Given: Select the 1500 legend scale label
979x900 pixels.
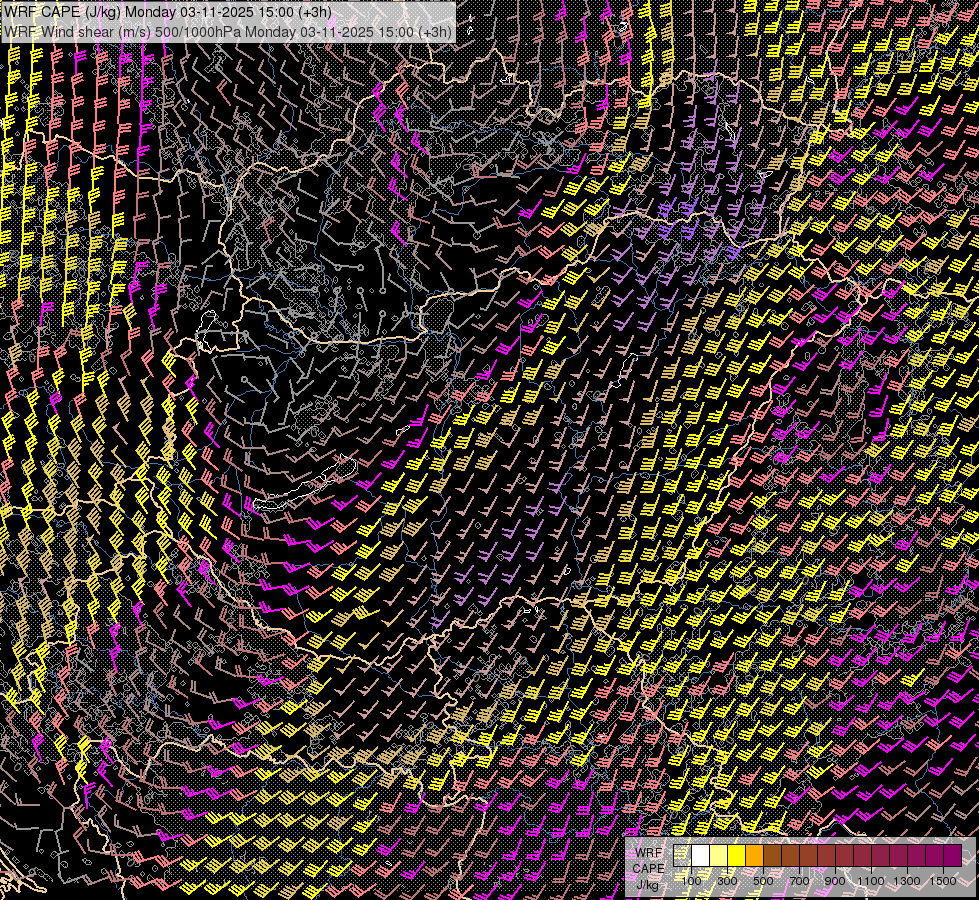Looking at the screenshot, I should (942, 881).
